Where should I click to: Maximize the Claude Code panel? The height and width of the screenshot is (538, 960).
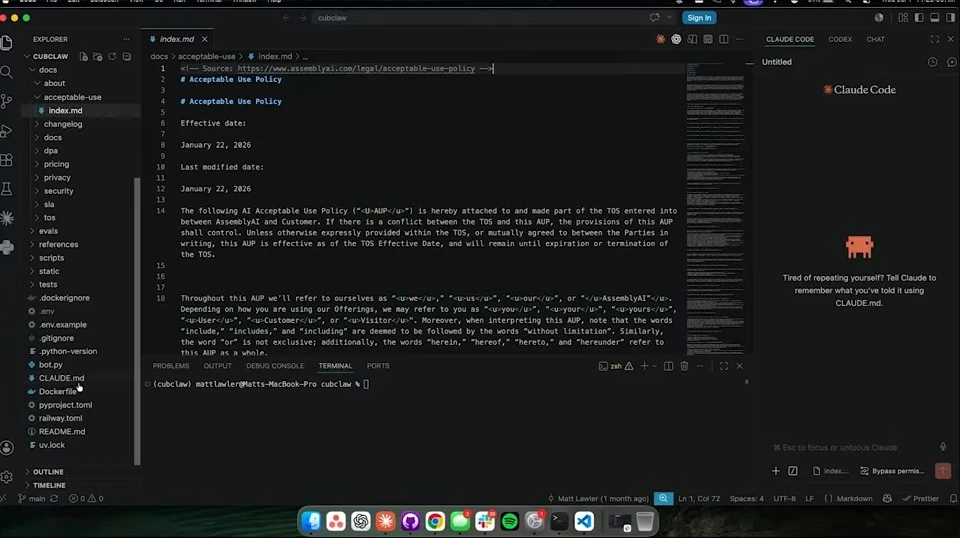click(x=934, y=39)
